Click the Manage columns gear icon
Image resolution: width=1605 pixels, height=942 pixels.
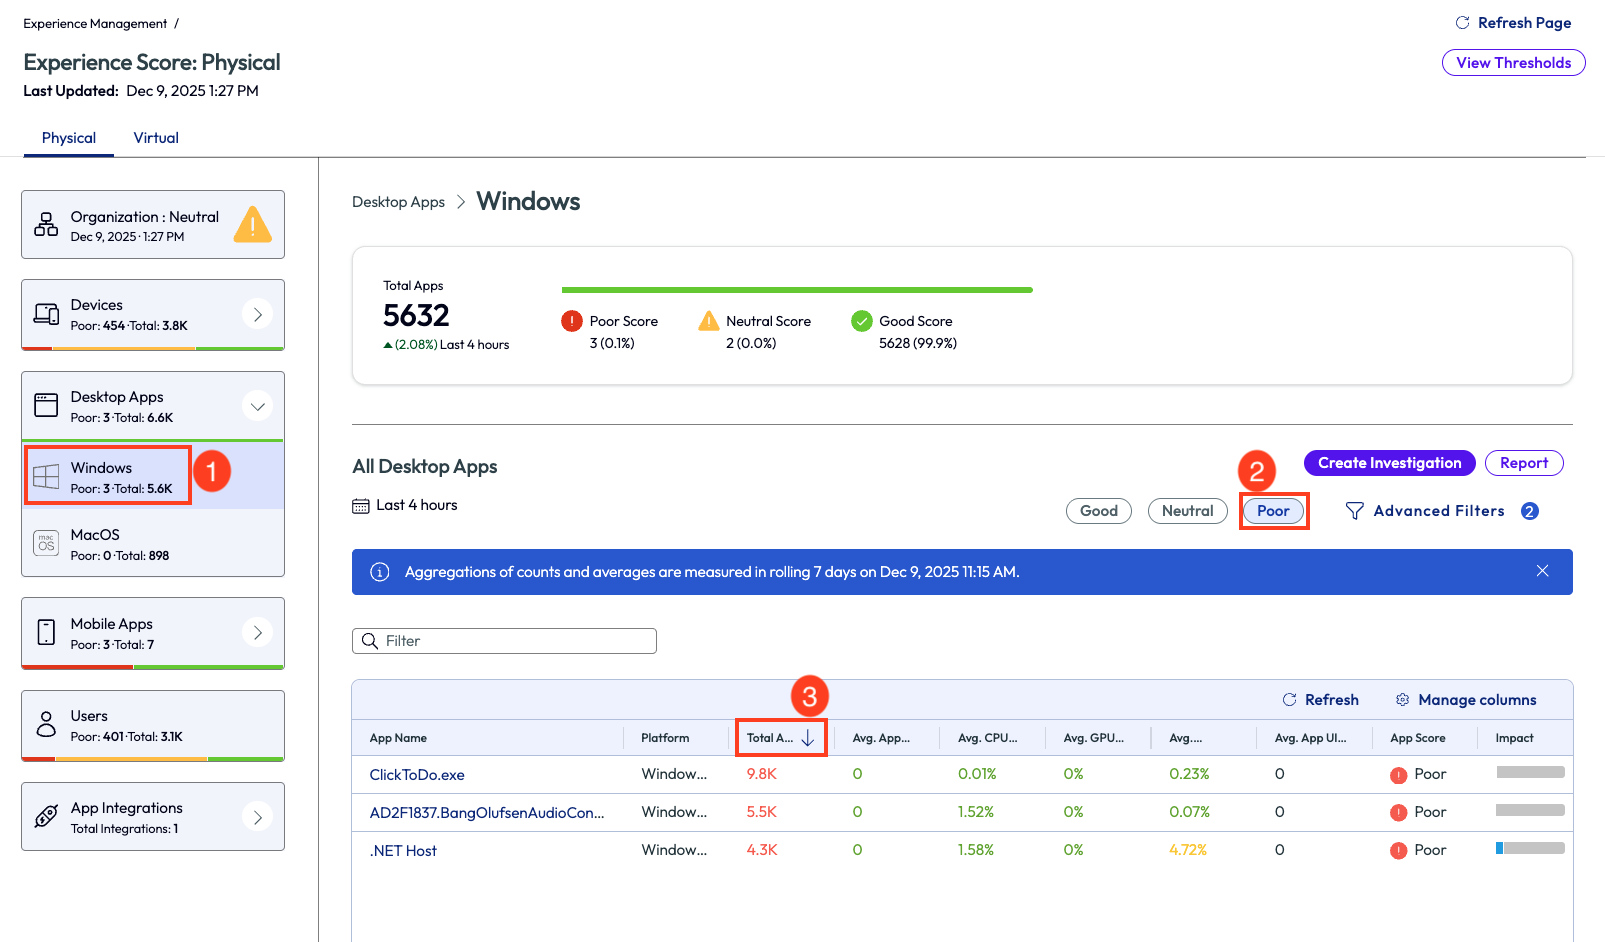pyautogui.click(x=1402, y=700)
